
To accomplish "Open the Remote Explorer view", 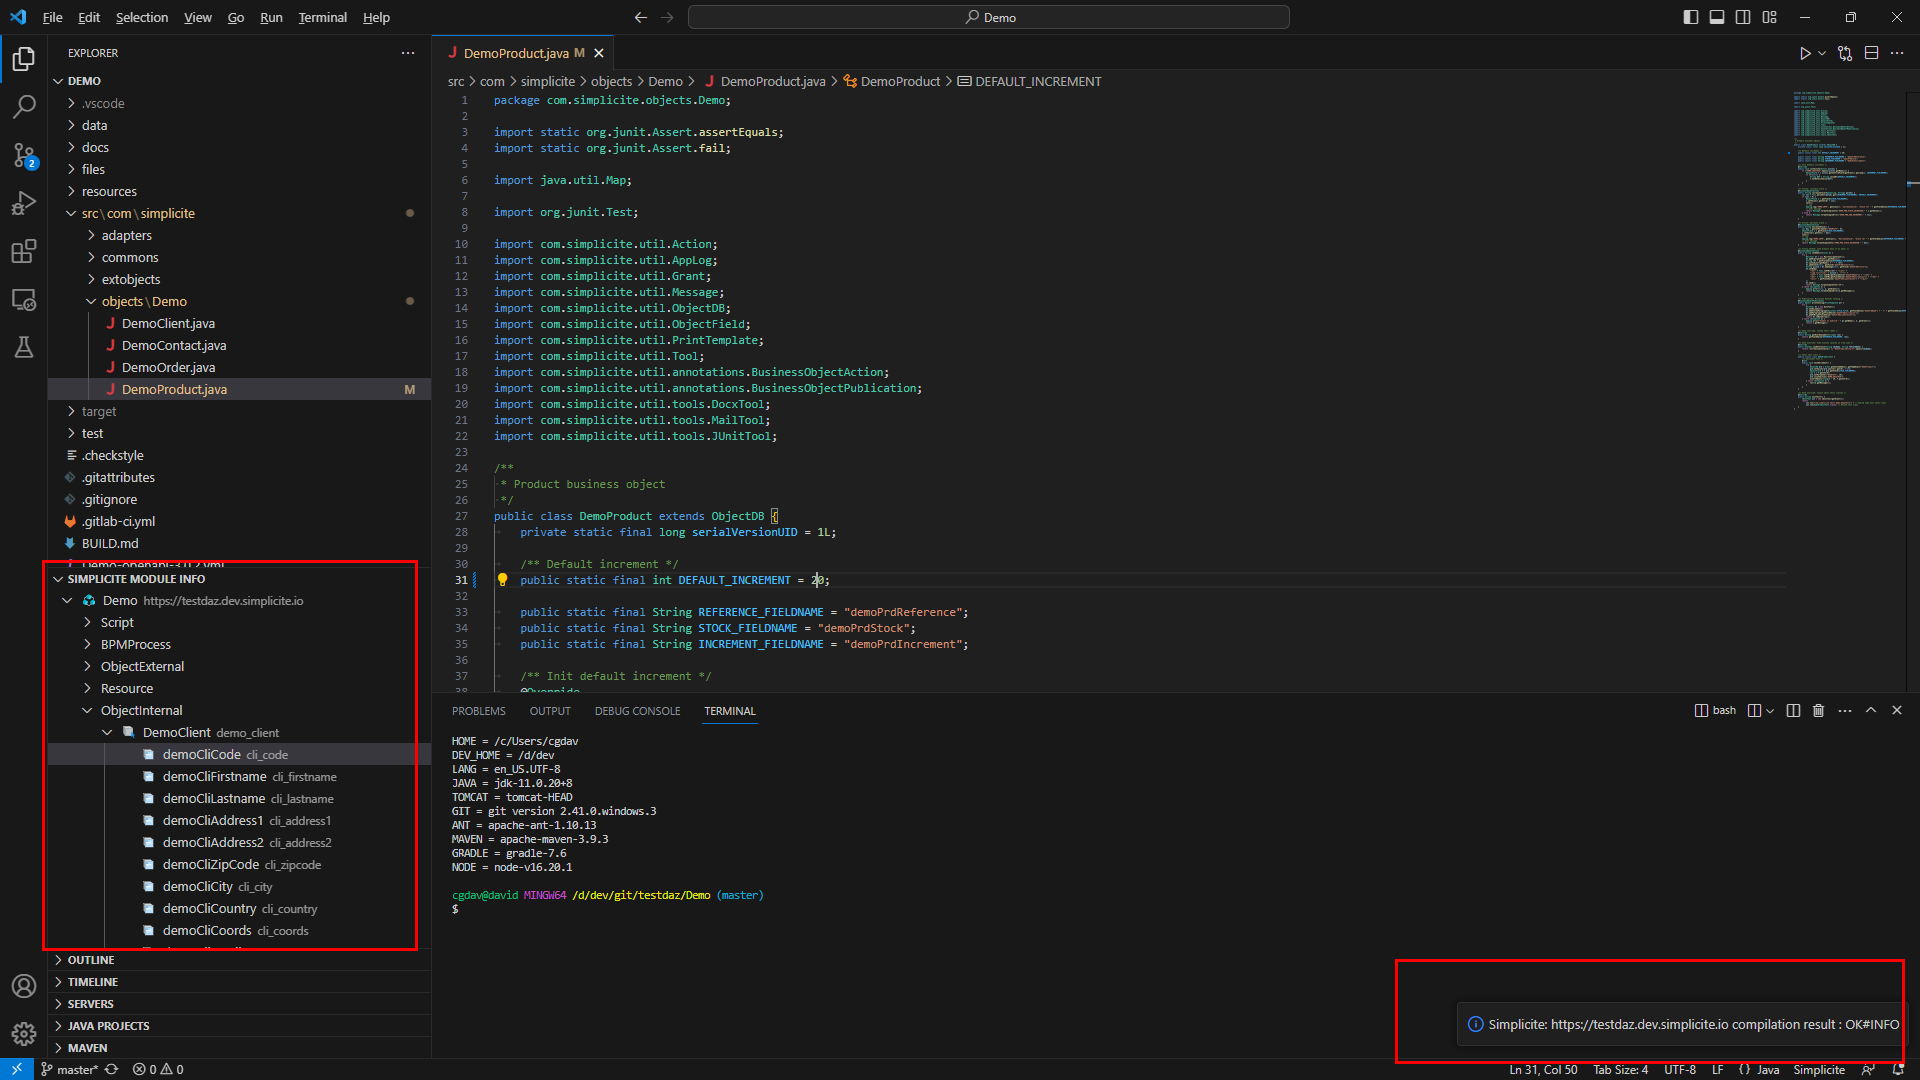I will pos(24,299).
